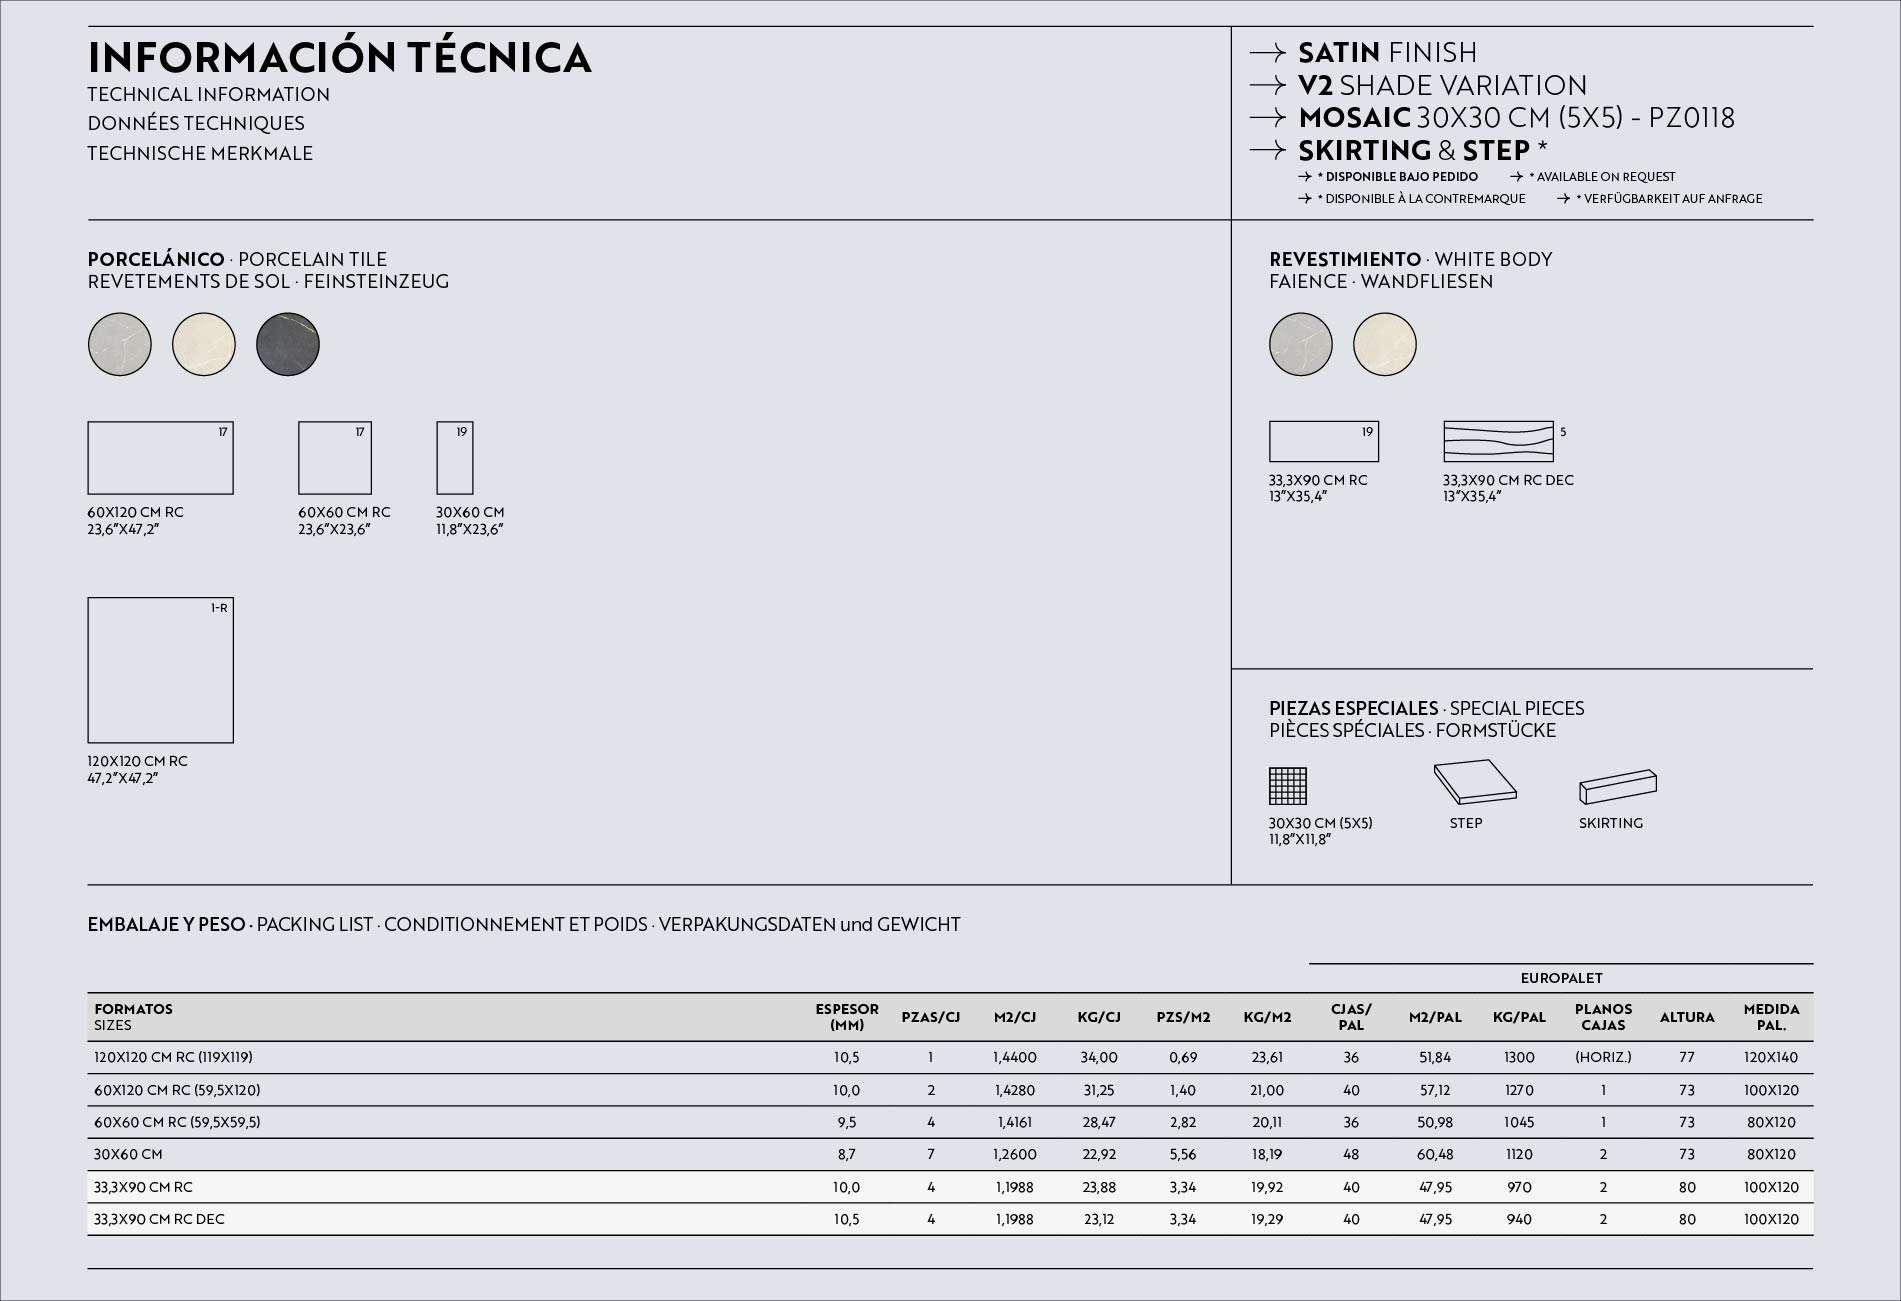
Task: Click the DISPONIBLE BAJO PEDIDO note
Action: (1397, 177)
